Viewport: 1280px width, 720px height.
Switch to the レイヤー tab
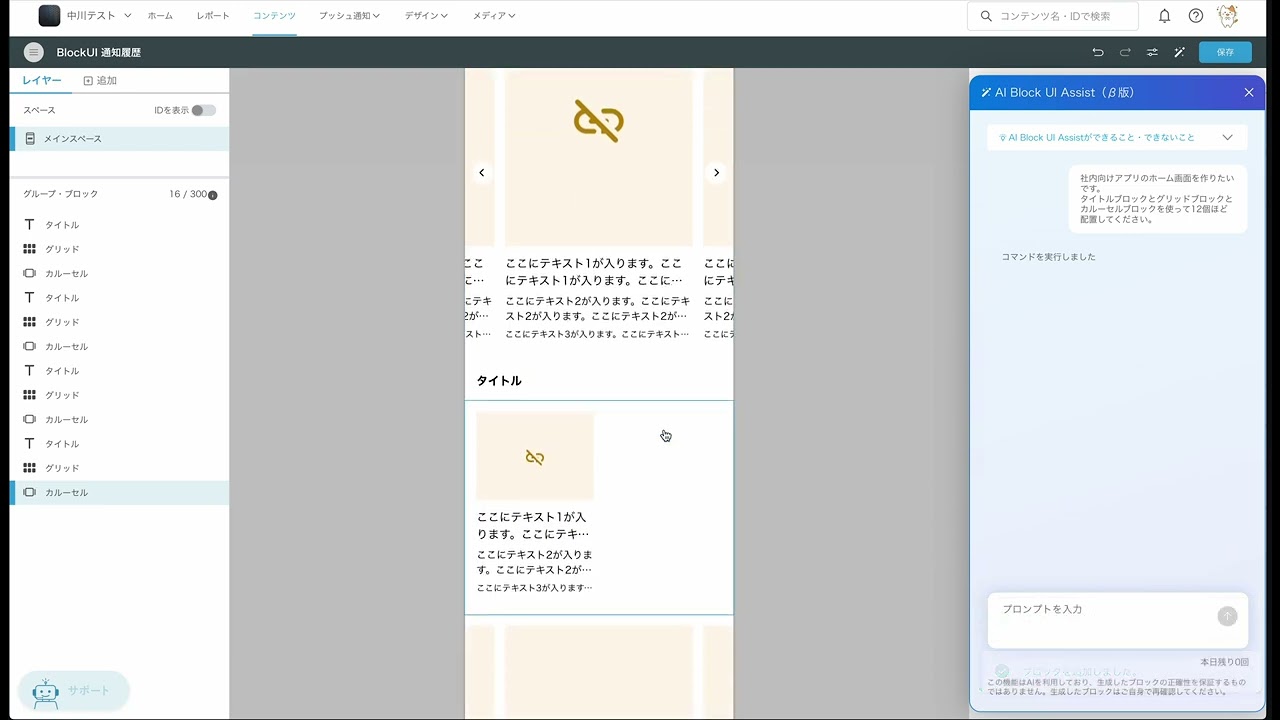[x=42, y=80]
